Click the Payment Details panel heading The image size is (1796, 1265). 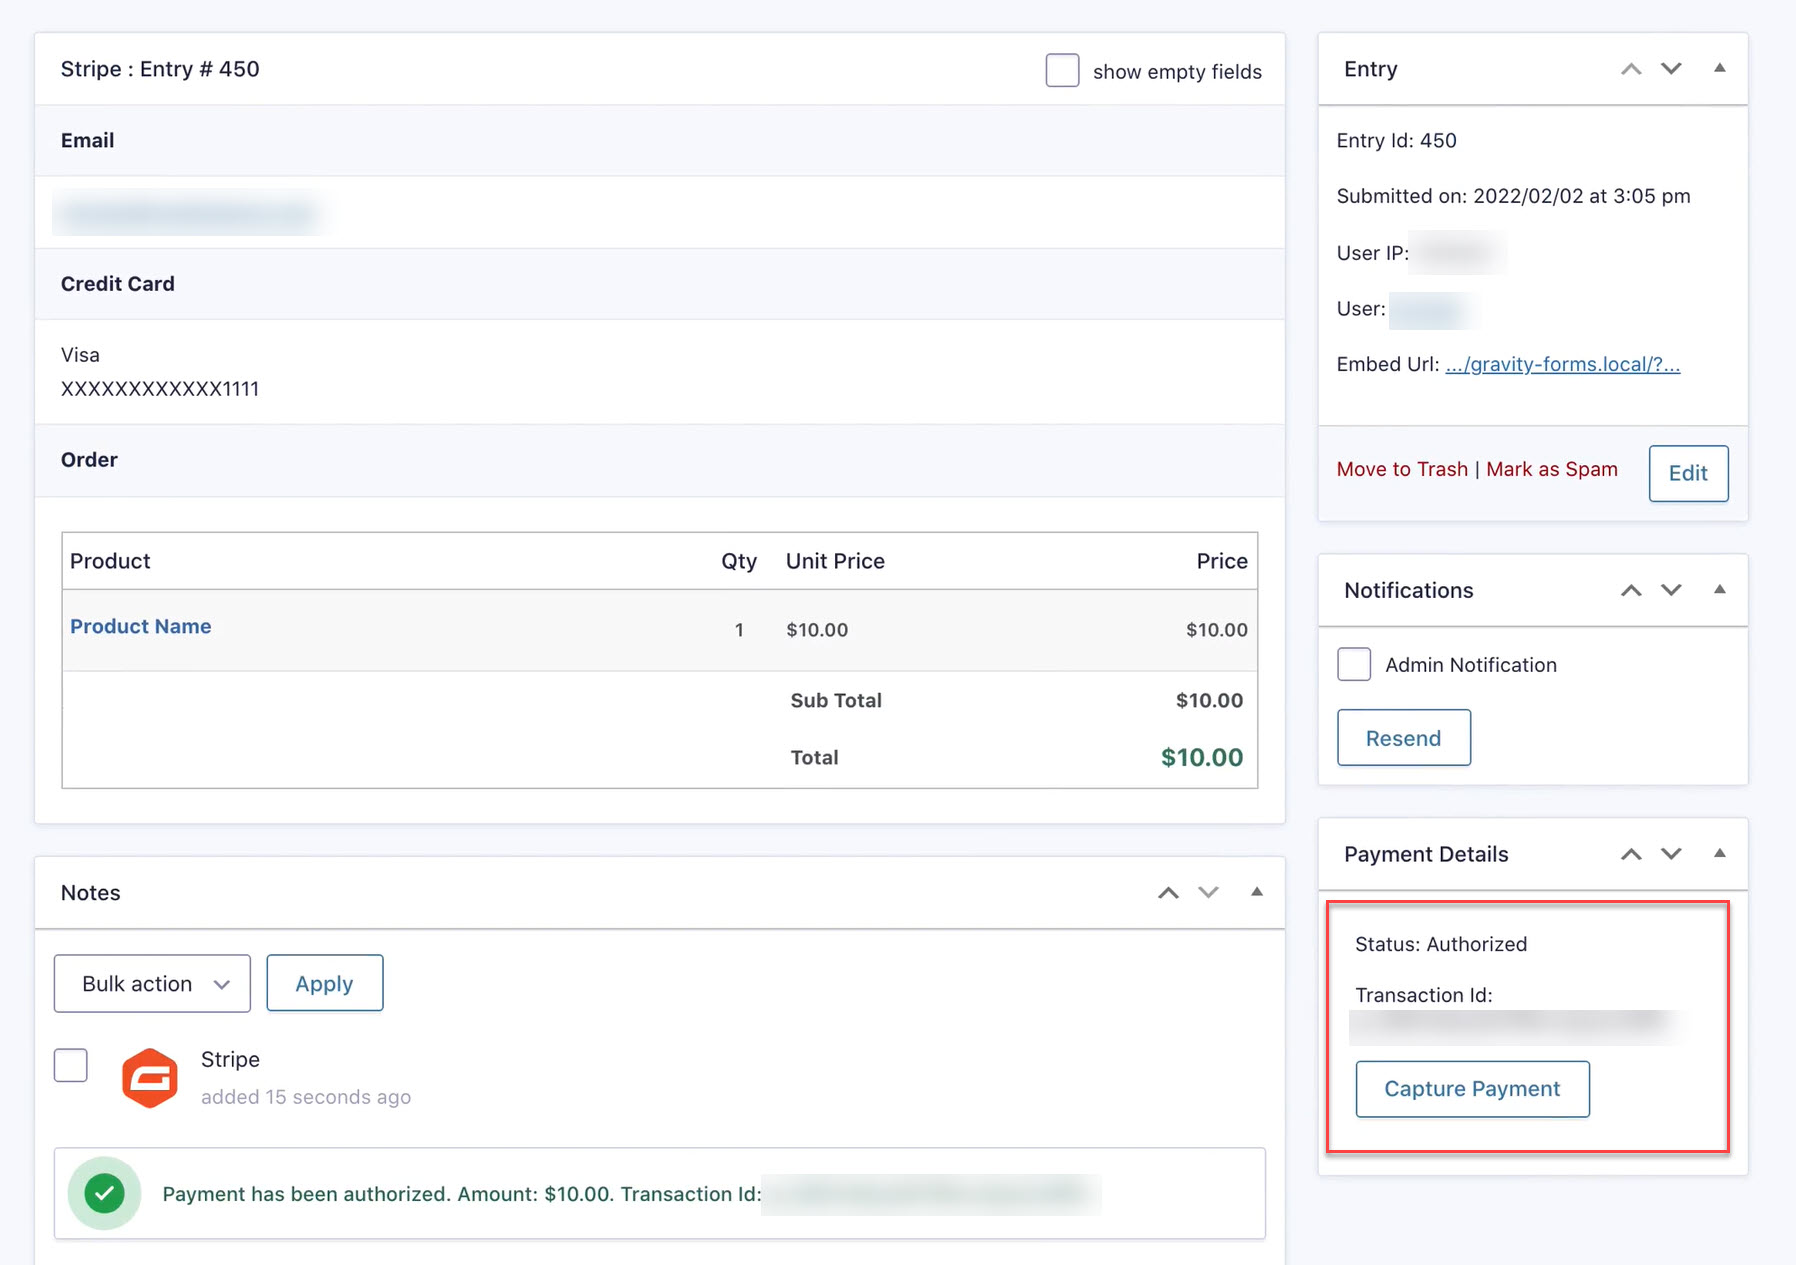point(1426,854)
